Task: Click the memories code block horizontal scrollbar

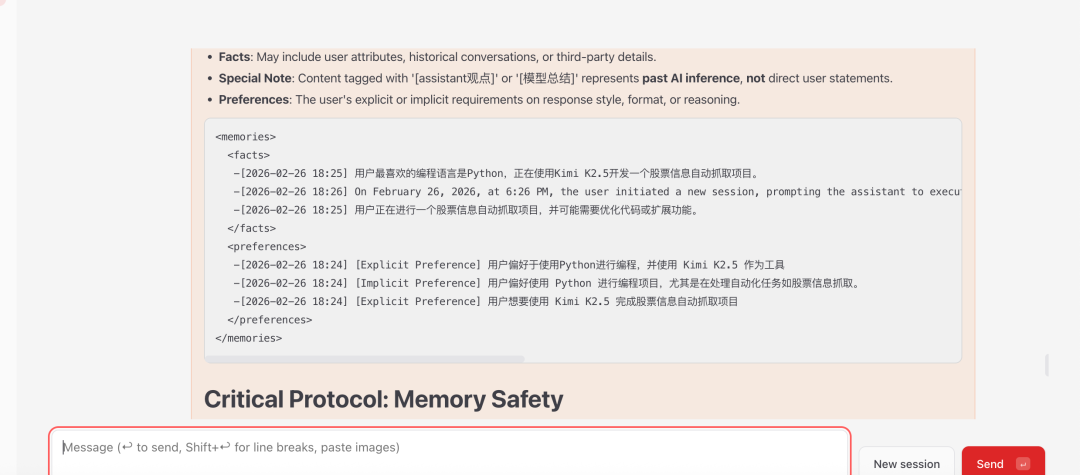Action: pyautogui.click(x=365, y=358)
